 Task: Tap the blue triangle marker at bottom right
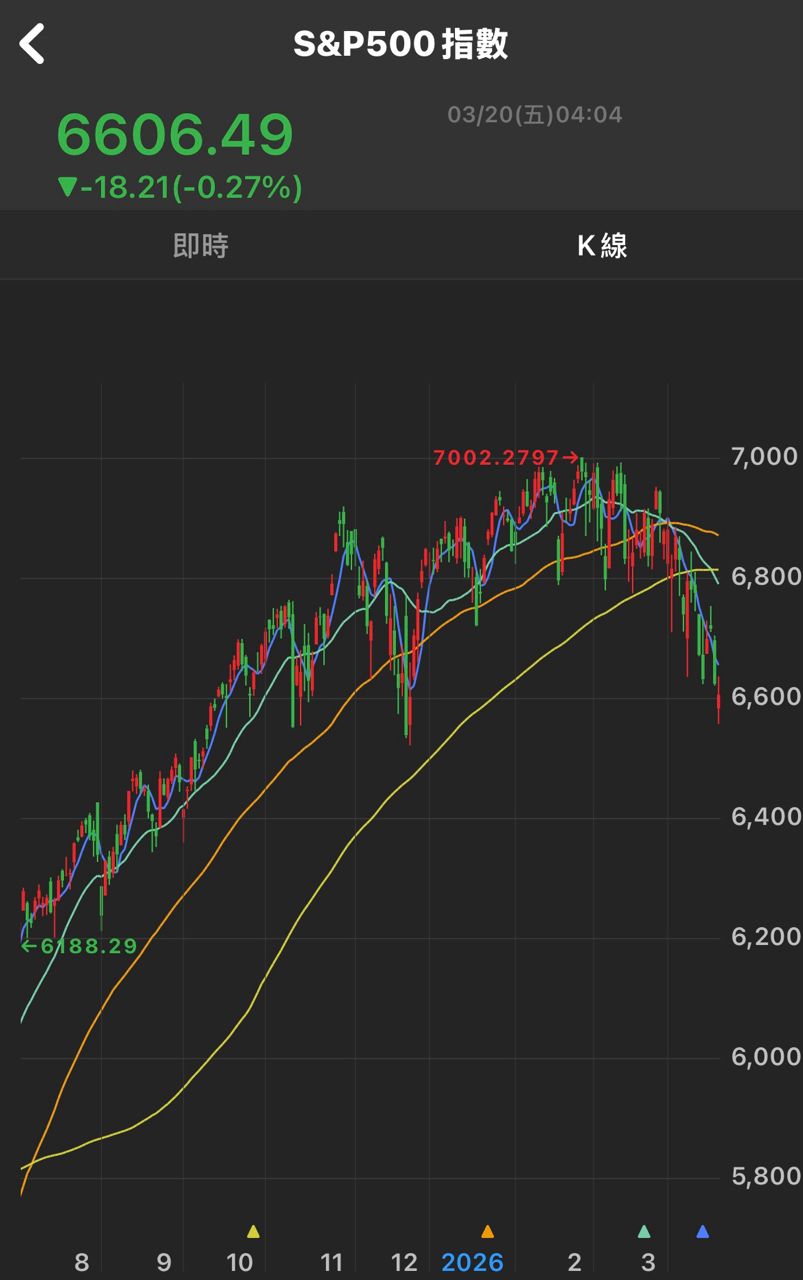(702, 1231)
